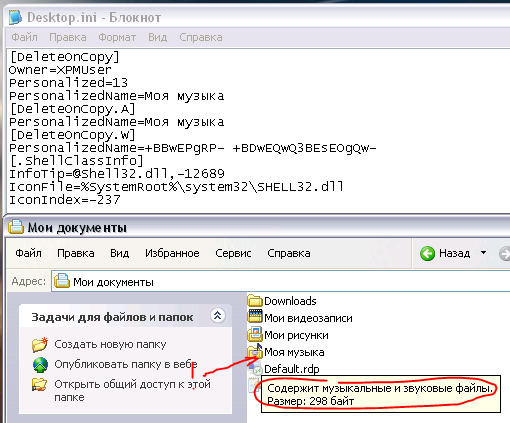510x423 pixels.
Task: Open the Сервис menu in Explorer
Action: tap(233, 253)
